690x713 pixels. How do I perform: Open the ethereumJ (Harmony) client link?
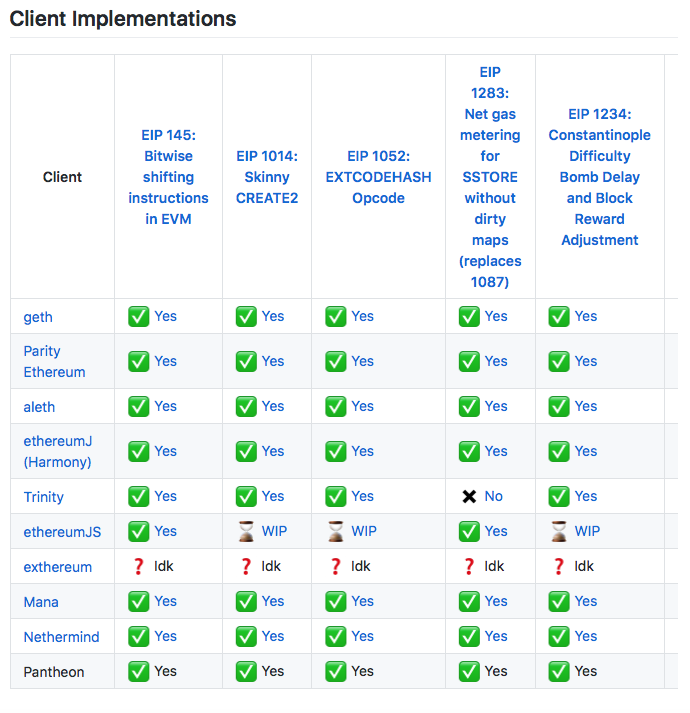click(x=57, y=452)
